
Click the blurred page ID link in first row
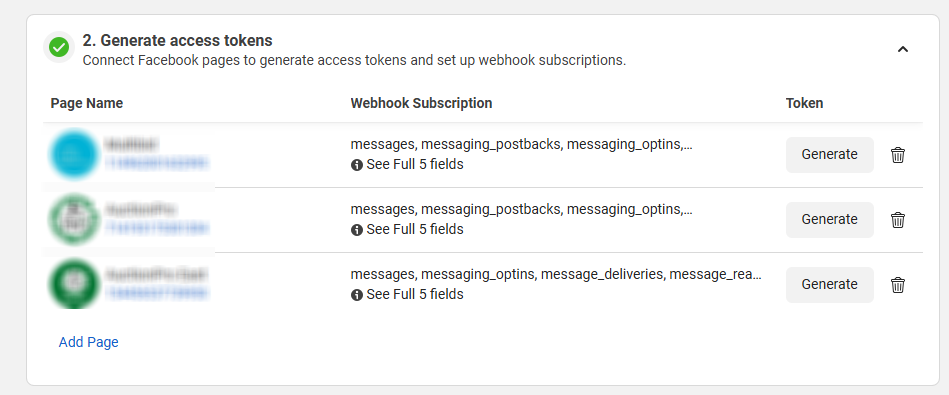157,163
